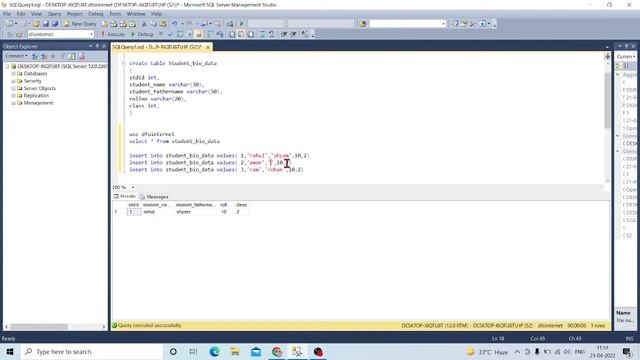Save the current query file
640x360 pixels.
point(46,24)
